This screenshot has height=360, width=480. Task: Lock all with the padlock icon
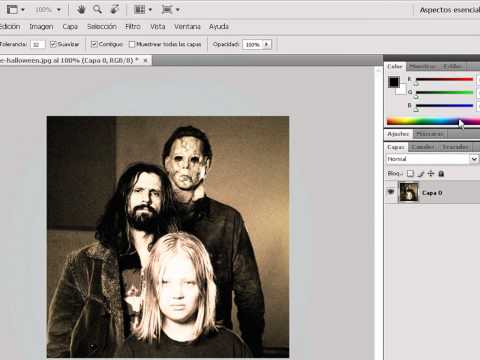(x=441, y=174)
